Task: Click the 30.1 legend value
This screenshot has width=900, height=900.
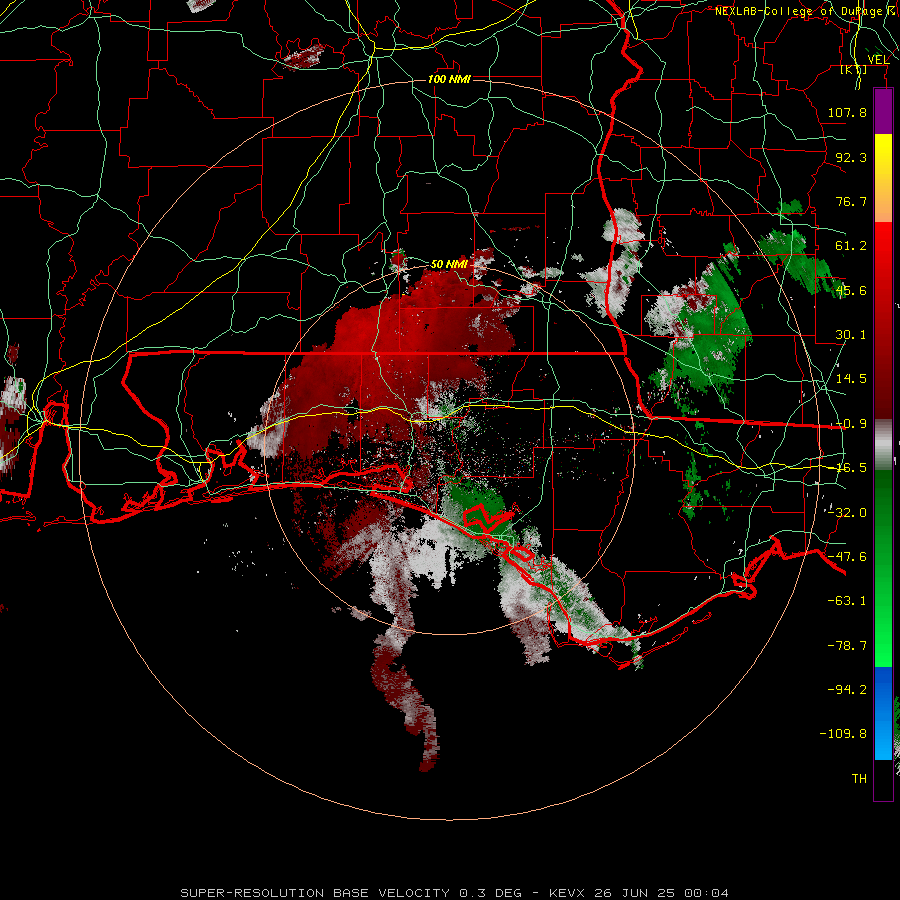Action: coord(851,335)
